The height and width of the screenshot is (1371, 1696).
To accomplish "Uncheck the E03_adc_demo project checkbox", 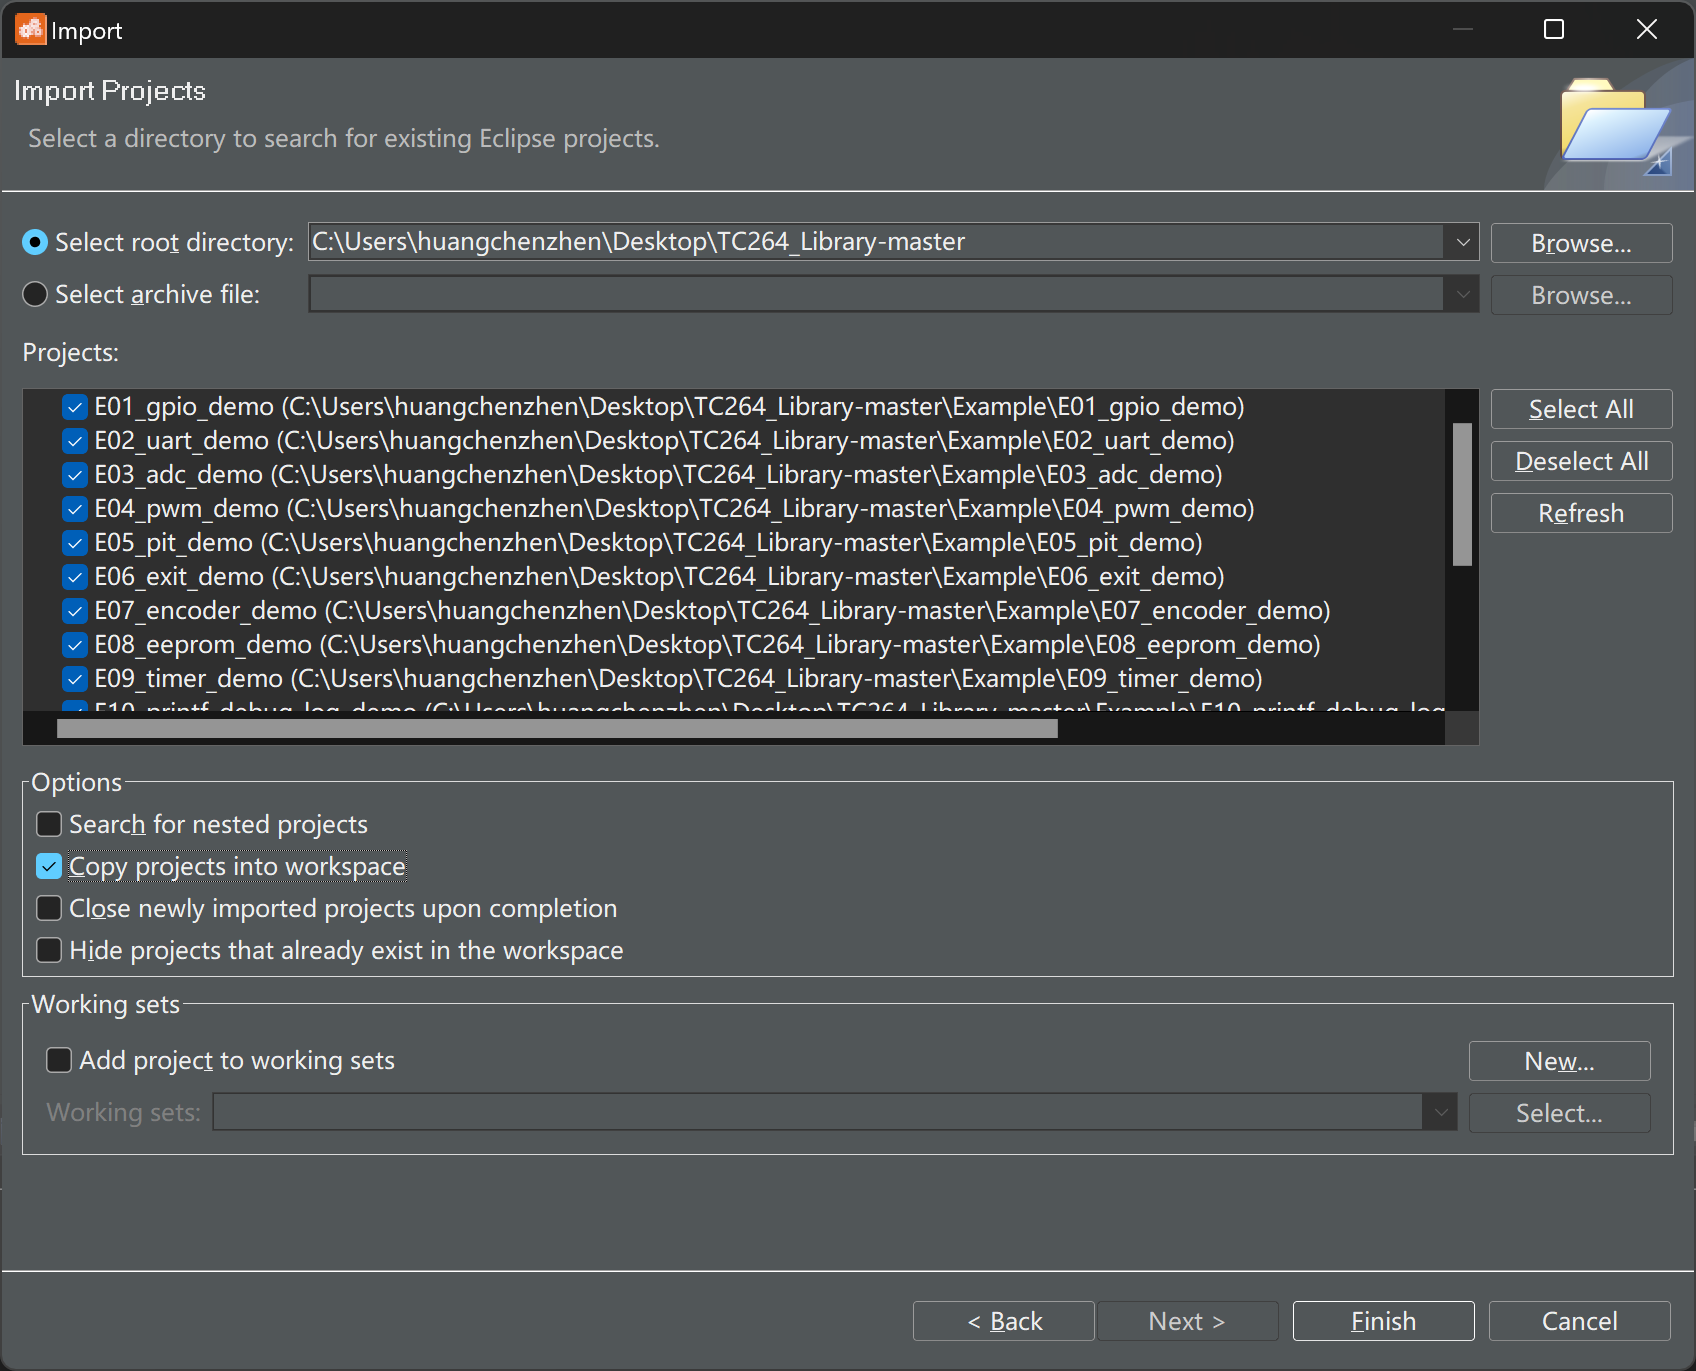I will coord(75,475).
